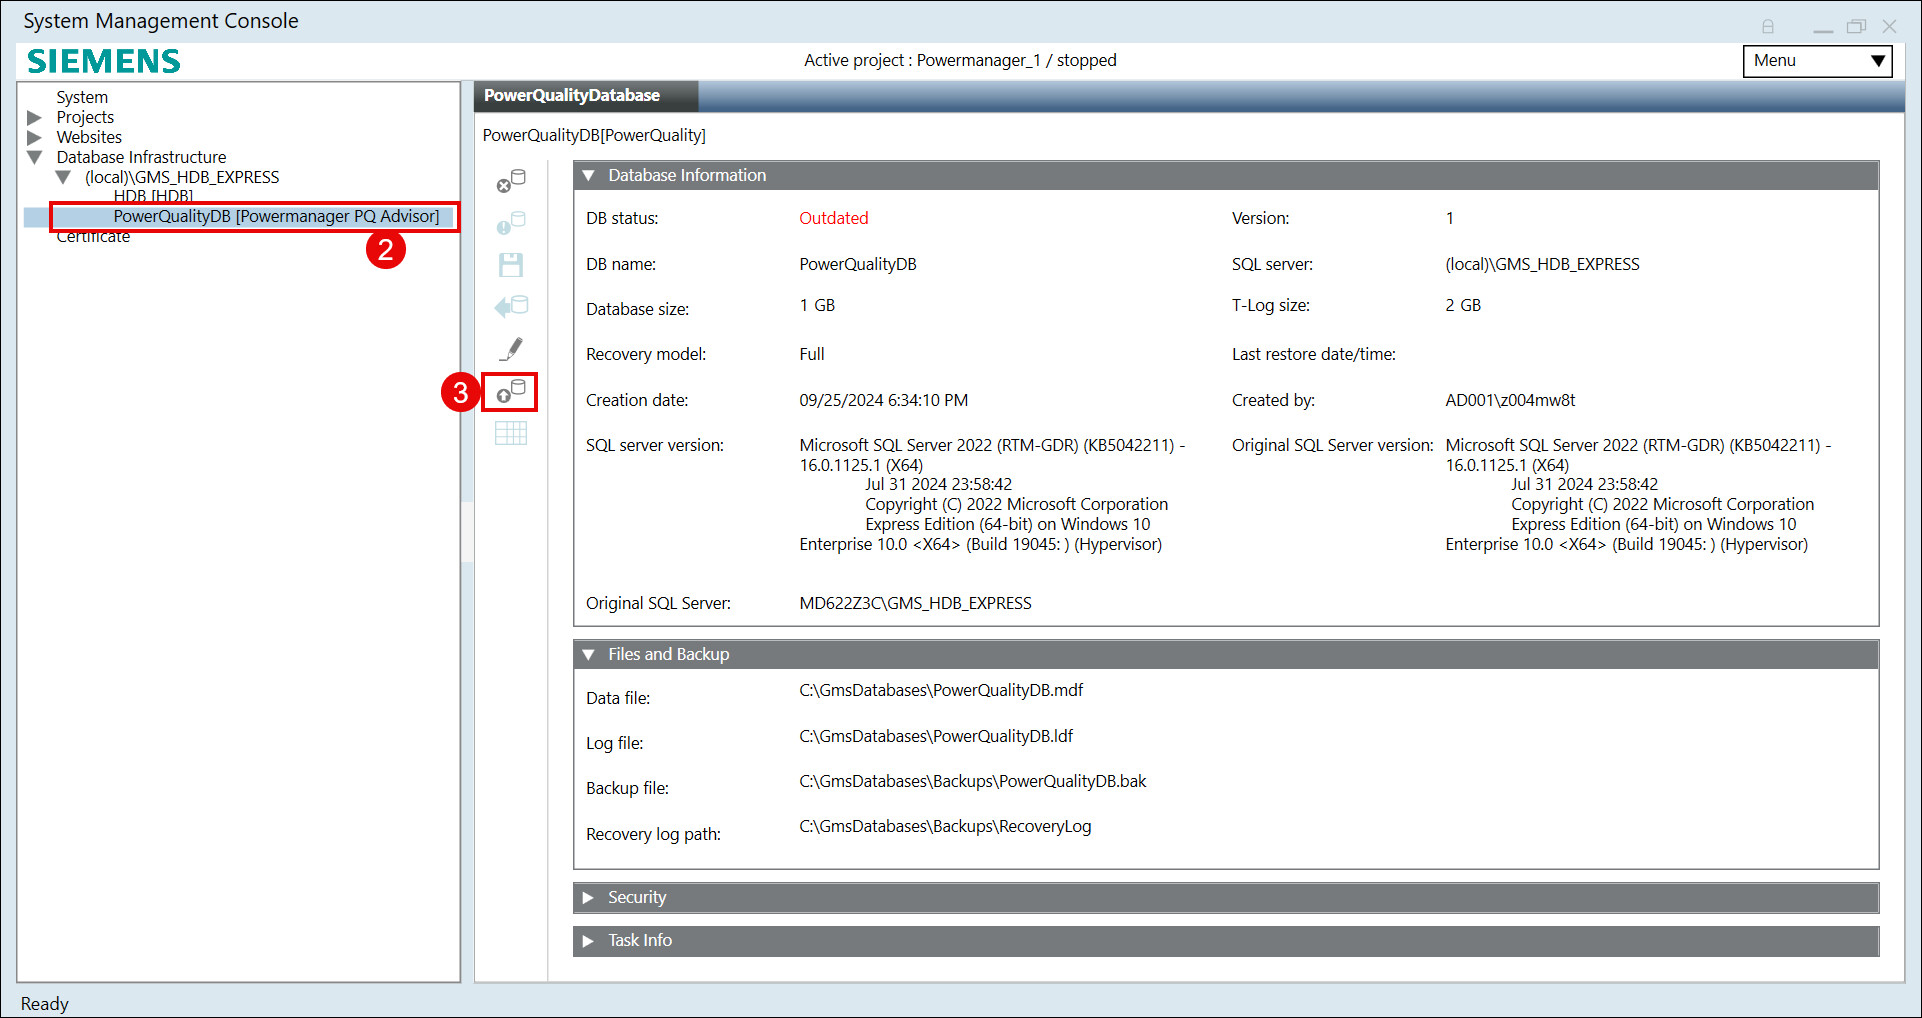Click the database warning icon with exclamation mark
This screenshot has height=1018, width=1922.
pos(511,223)
